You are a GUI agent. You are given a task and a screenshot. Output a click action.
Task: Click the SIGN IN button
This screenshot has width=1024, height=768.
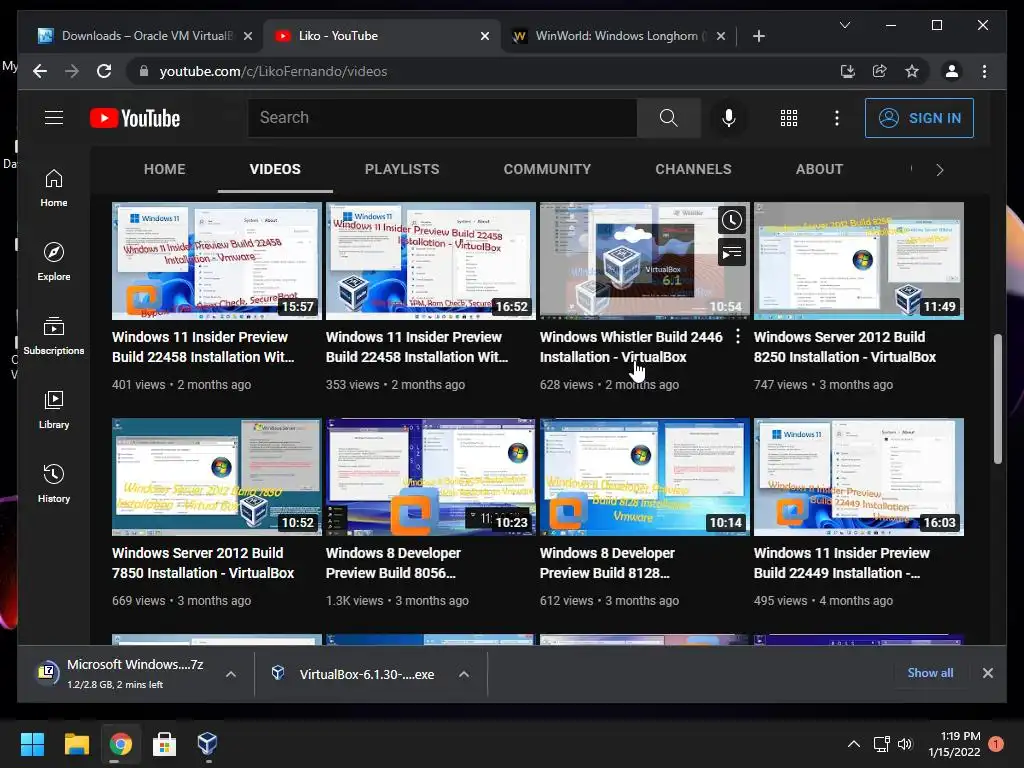919,118
